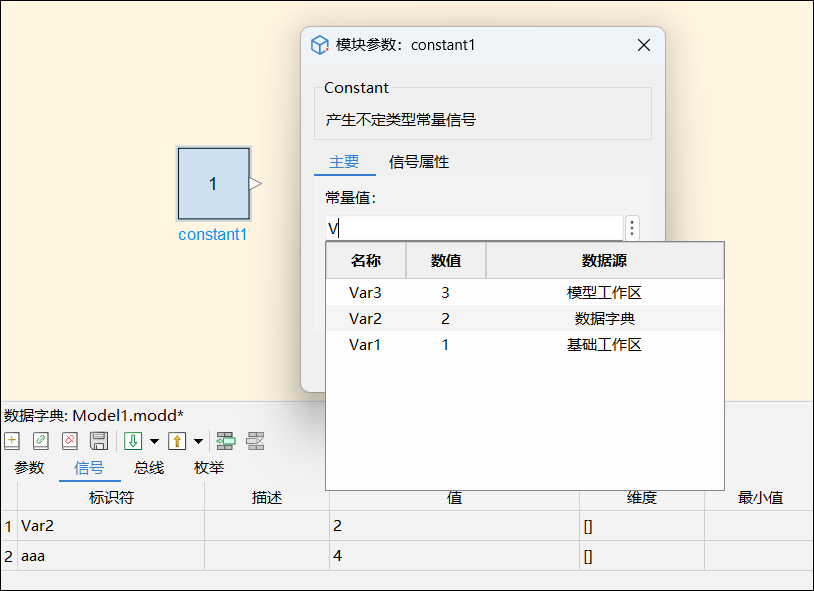Select the constant1 block on canvas

coord(213,184)
